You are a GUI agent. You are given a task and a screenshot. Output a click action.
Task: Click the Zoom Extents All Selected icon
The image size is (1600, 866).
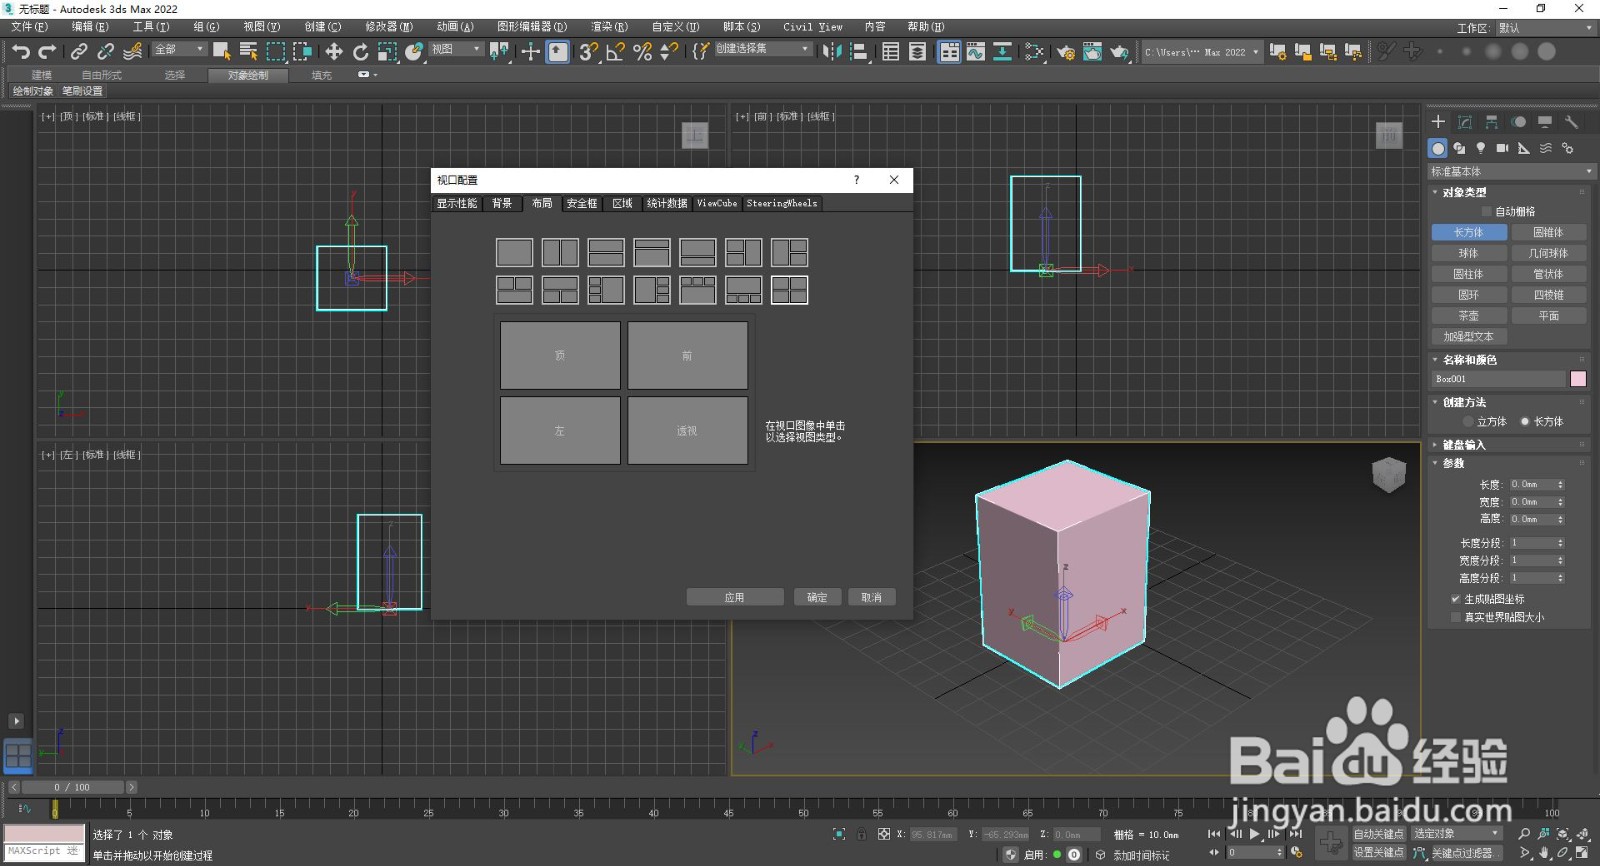tap(1583, 834)
